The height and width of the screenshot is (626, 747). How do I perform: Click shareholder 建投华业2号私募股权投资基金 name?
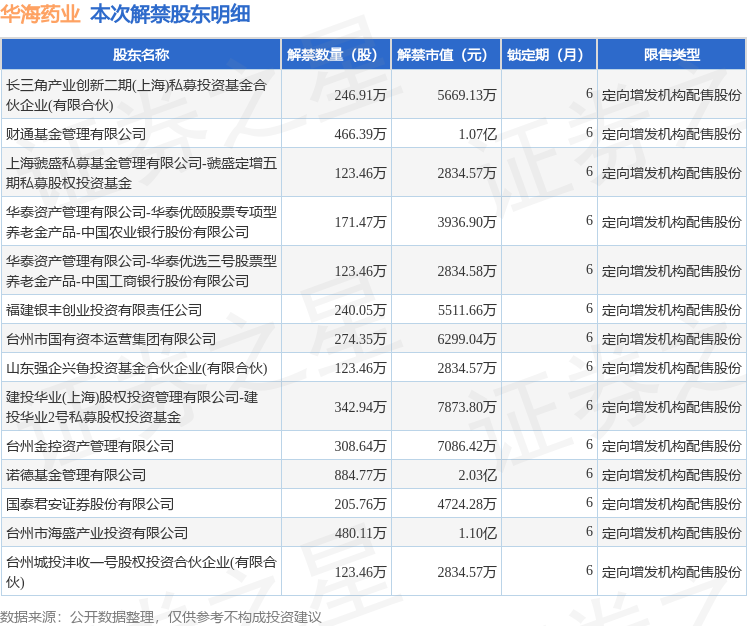(132, 407)
